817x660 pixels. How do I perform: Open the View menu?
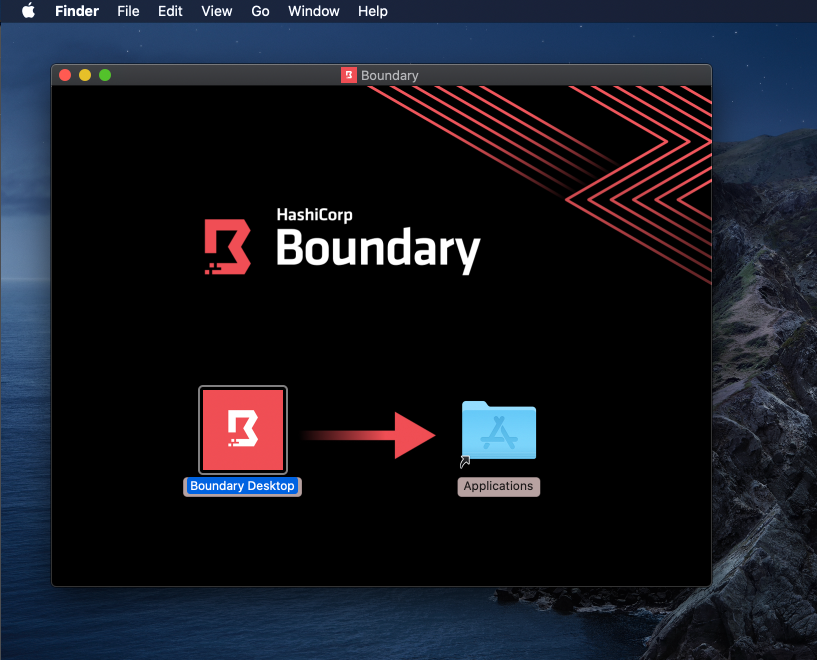tap(217, 11)
